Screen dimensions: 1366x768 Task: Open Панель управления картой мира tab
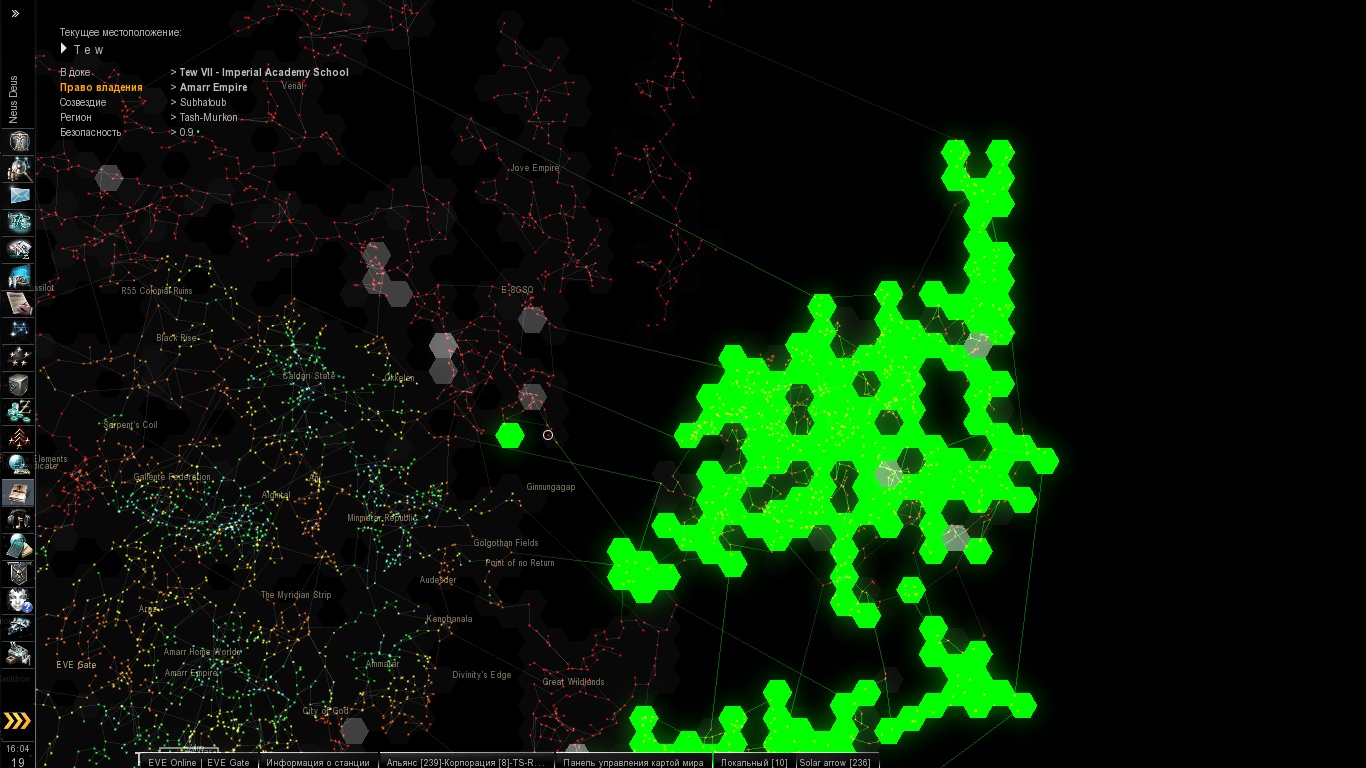633,762
